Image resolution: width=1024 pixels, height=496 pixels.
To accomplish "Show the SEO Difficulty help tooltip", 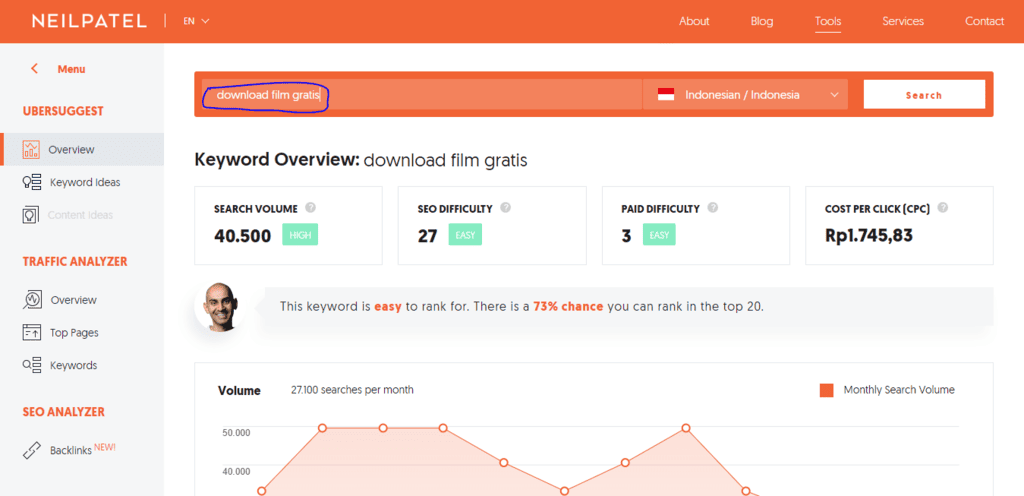I will point(505,208).
